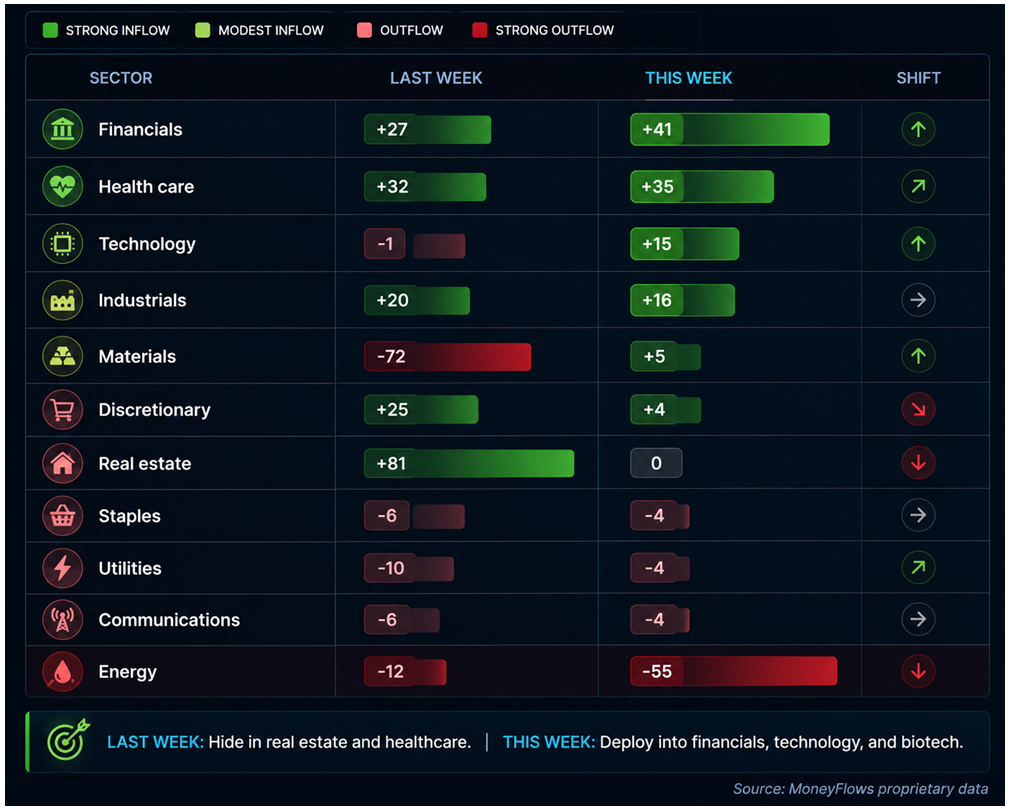
Task: Click the Real estate house icon
Action: [63, 463]
